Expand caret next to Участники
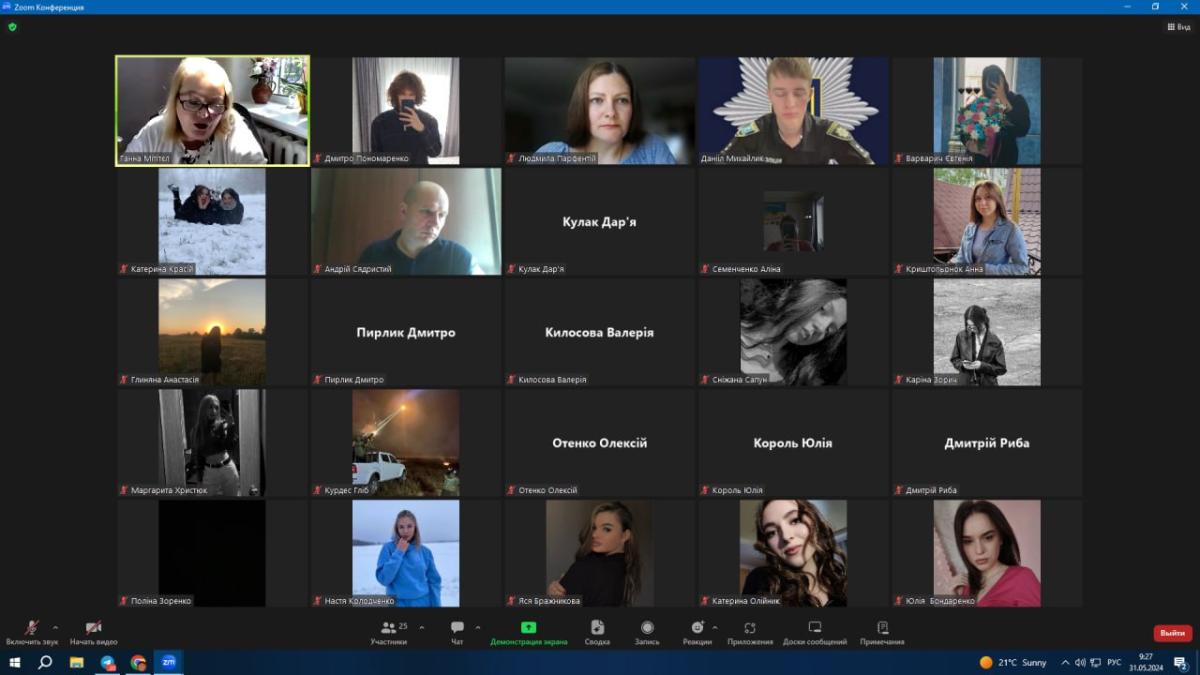 (x=421, y=627)
